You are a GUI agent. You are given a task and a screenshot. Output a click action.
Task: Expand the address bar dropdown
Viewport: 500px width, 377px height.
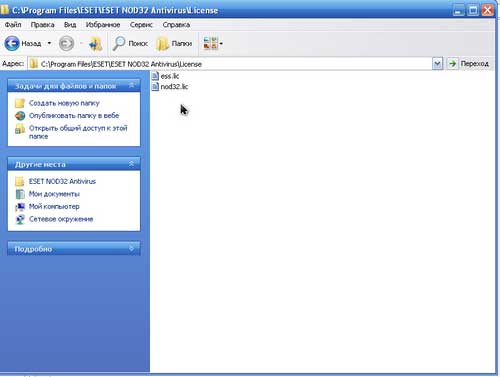437,63
